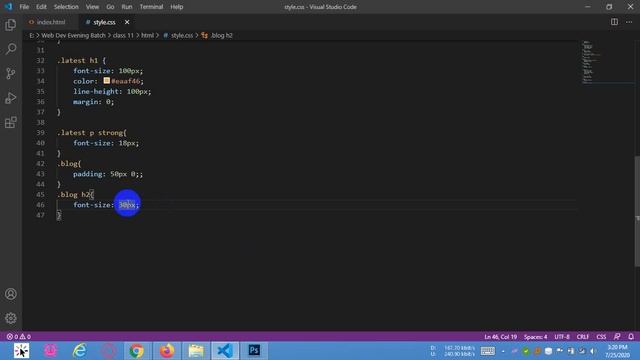Viewport: 640px width, 360px height.
Task: Click 'Spaces: 4' indentation setting
Action: [x=536, y=337]
